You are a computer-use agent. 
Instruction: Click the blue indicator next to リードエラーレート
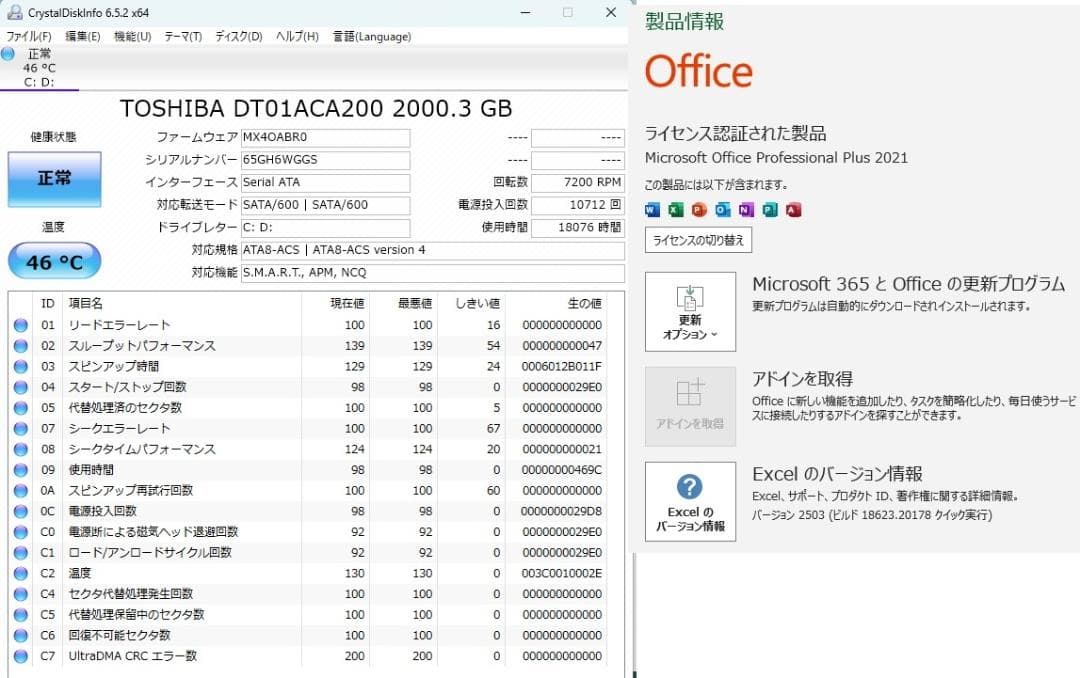click(x=22, y=324)
